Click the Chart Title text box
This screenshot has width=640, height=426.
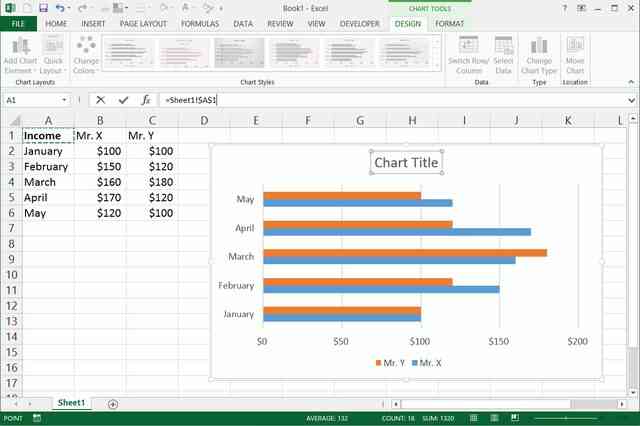pos(405,163)
